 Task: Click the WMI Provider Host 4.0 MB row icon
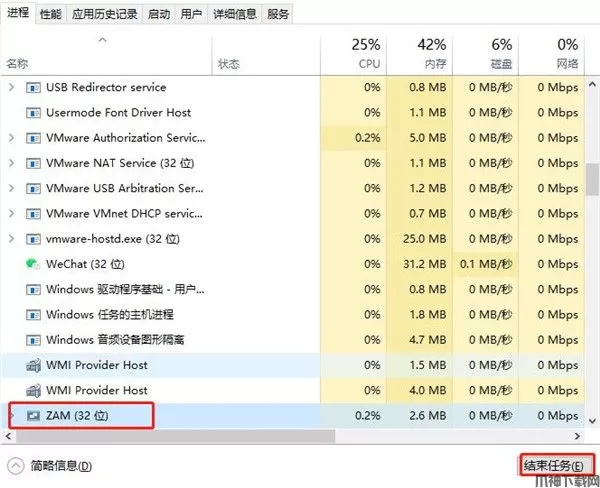click(33, 391)
